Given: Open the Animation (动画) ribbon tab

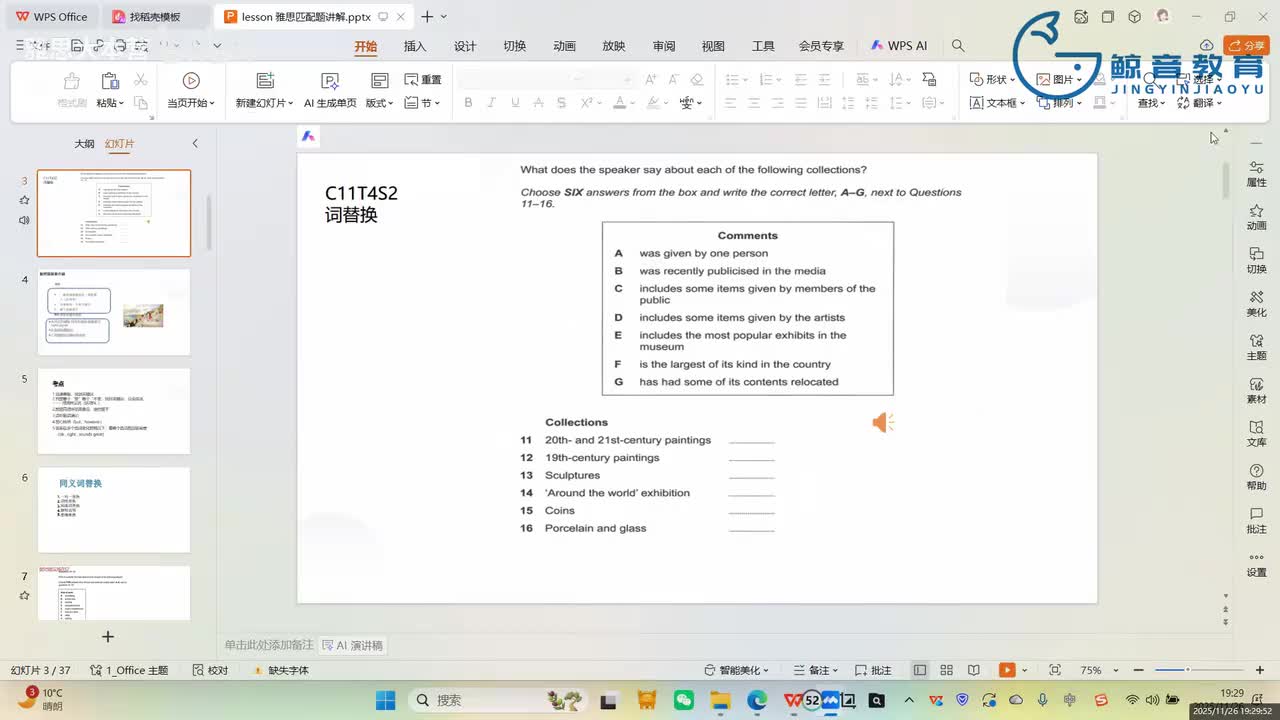Looking at the screenshot, I should pyautogui.click(x=564, y=46).
